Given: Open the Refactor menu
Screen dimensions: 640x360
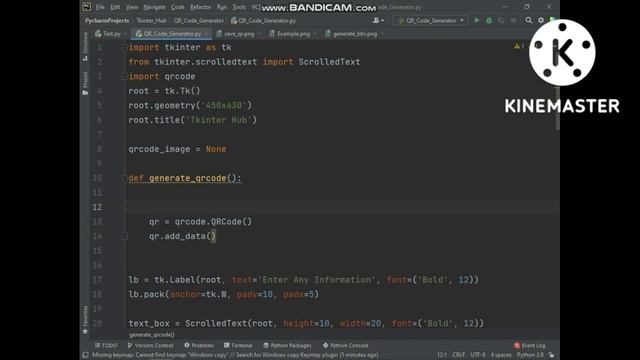Looking at the screenshot, I should 200,7.
